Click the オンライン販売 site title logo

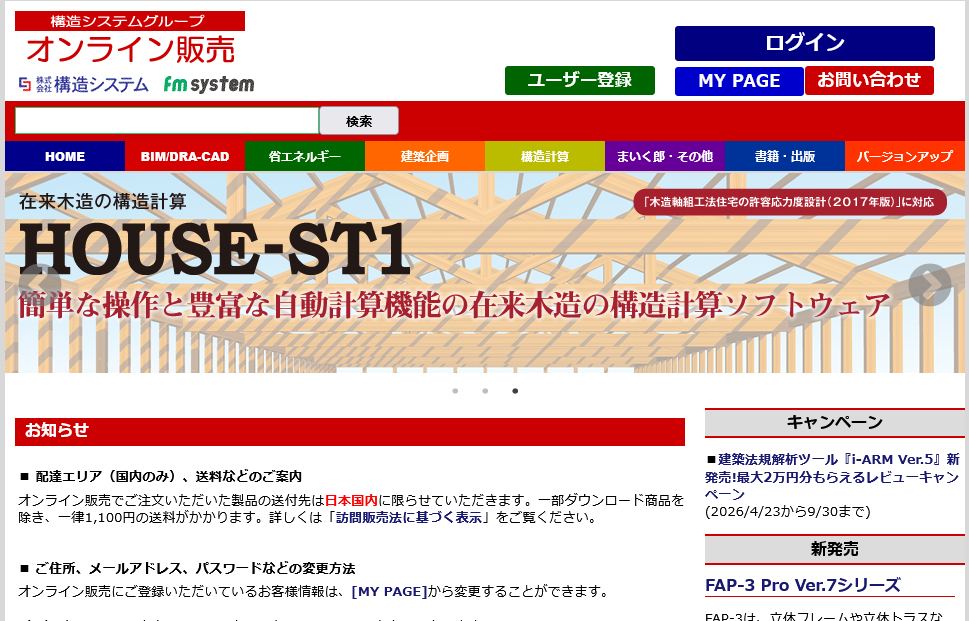coord(130,49)
